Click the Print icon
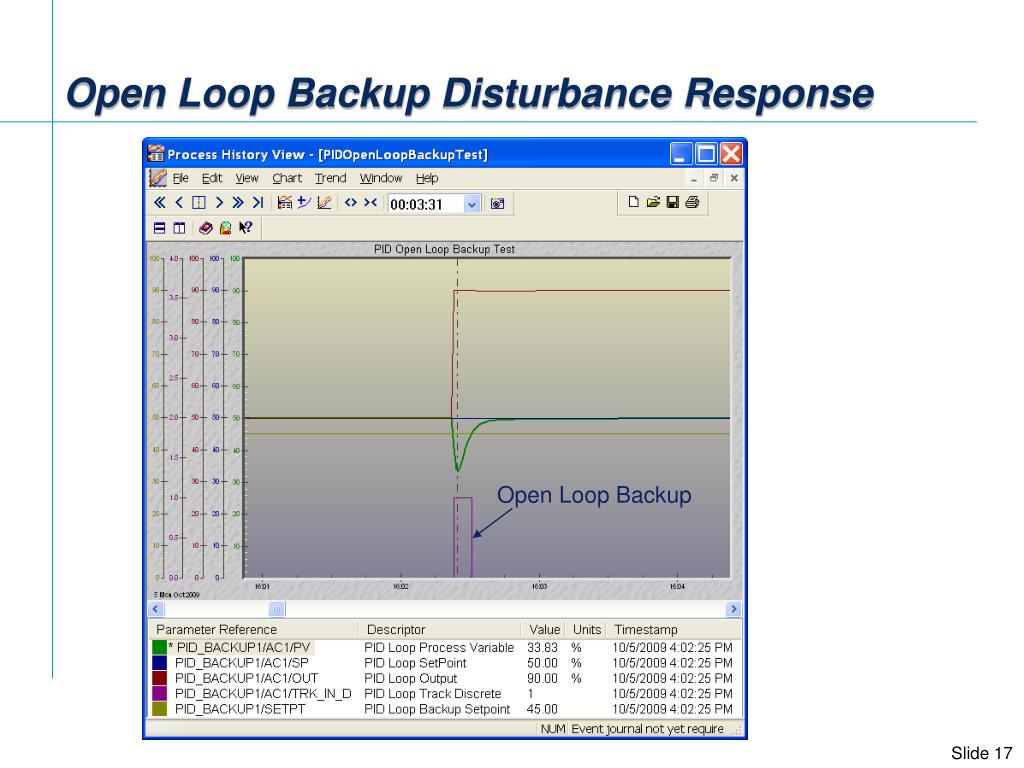Viewport: 1024px width, 768px height. coord(692,202)
